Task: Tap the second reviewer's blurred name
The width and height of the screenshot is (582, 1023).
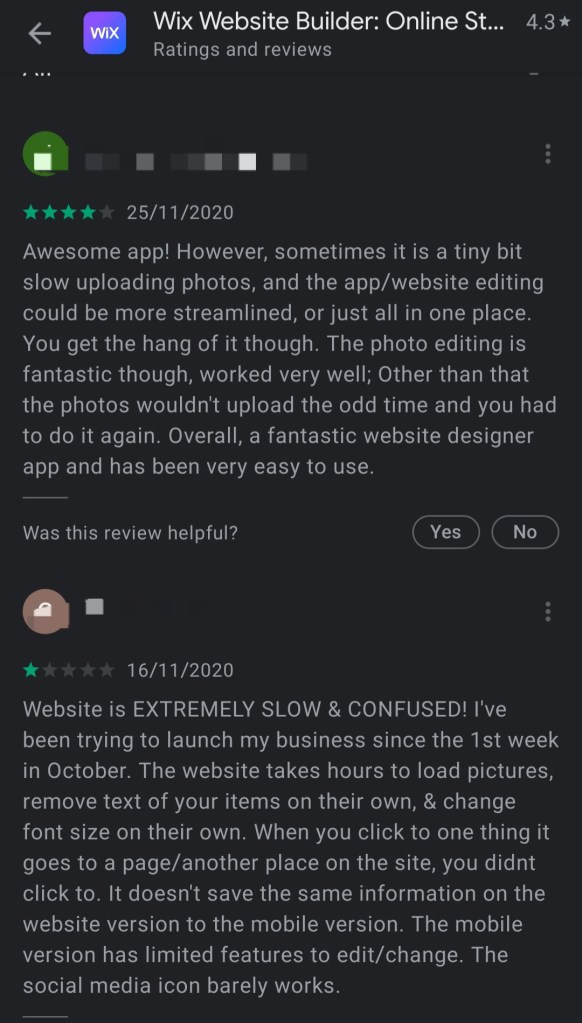Action: coord(95,607)
